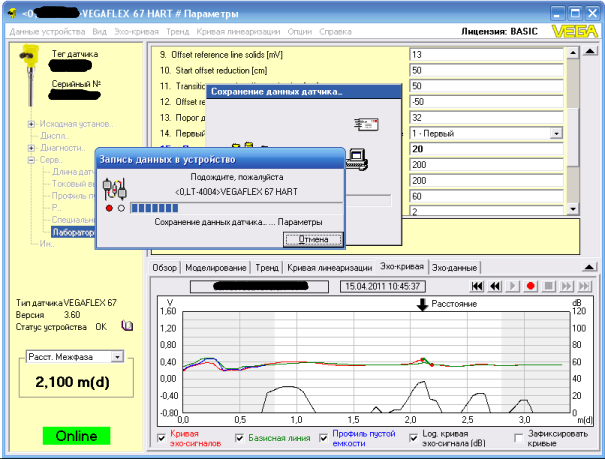
Task: Jump to first echo curve record
Action: coord(477,286)
